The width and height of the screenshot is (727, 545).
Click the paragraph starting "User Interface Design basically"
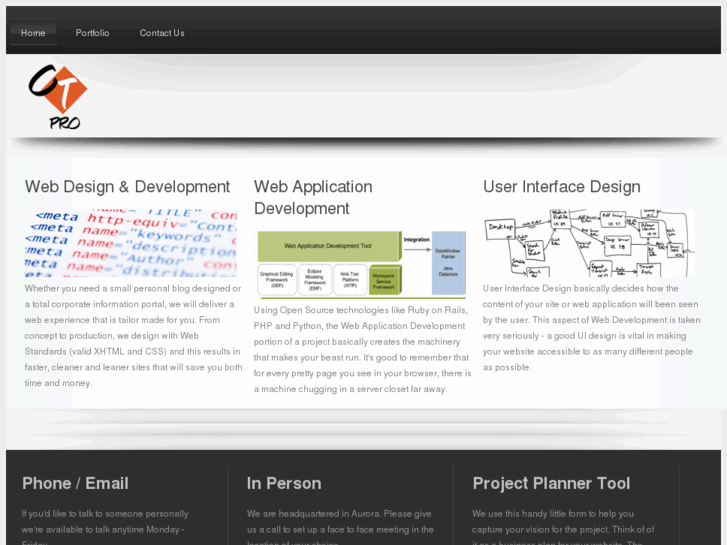(592, 328)
